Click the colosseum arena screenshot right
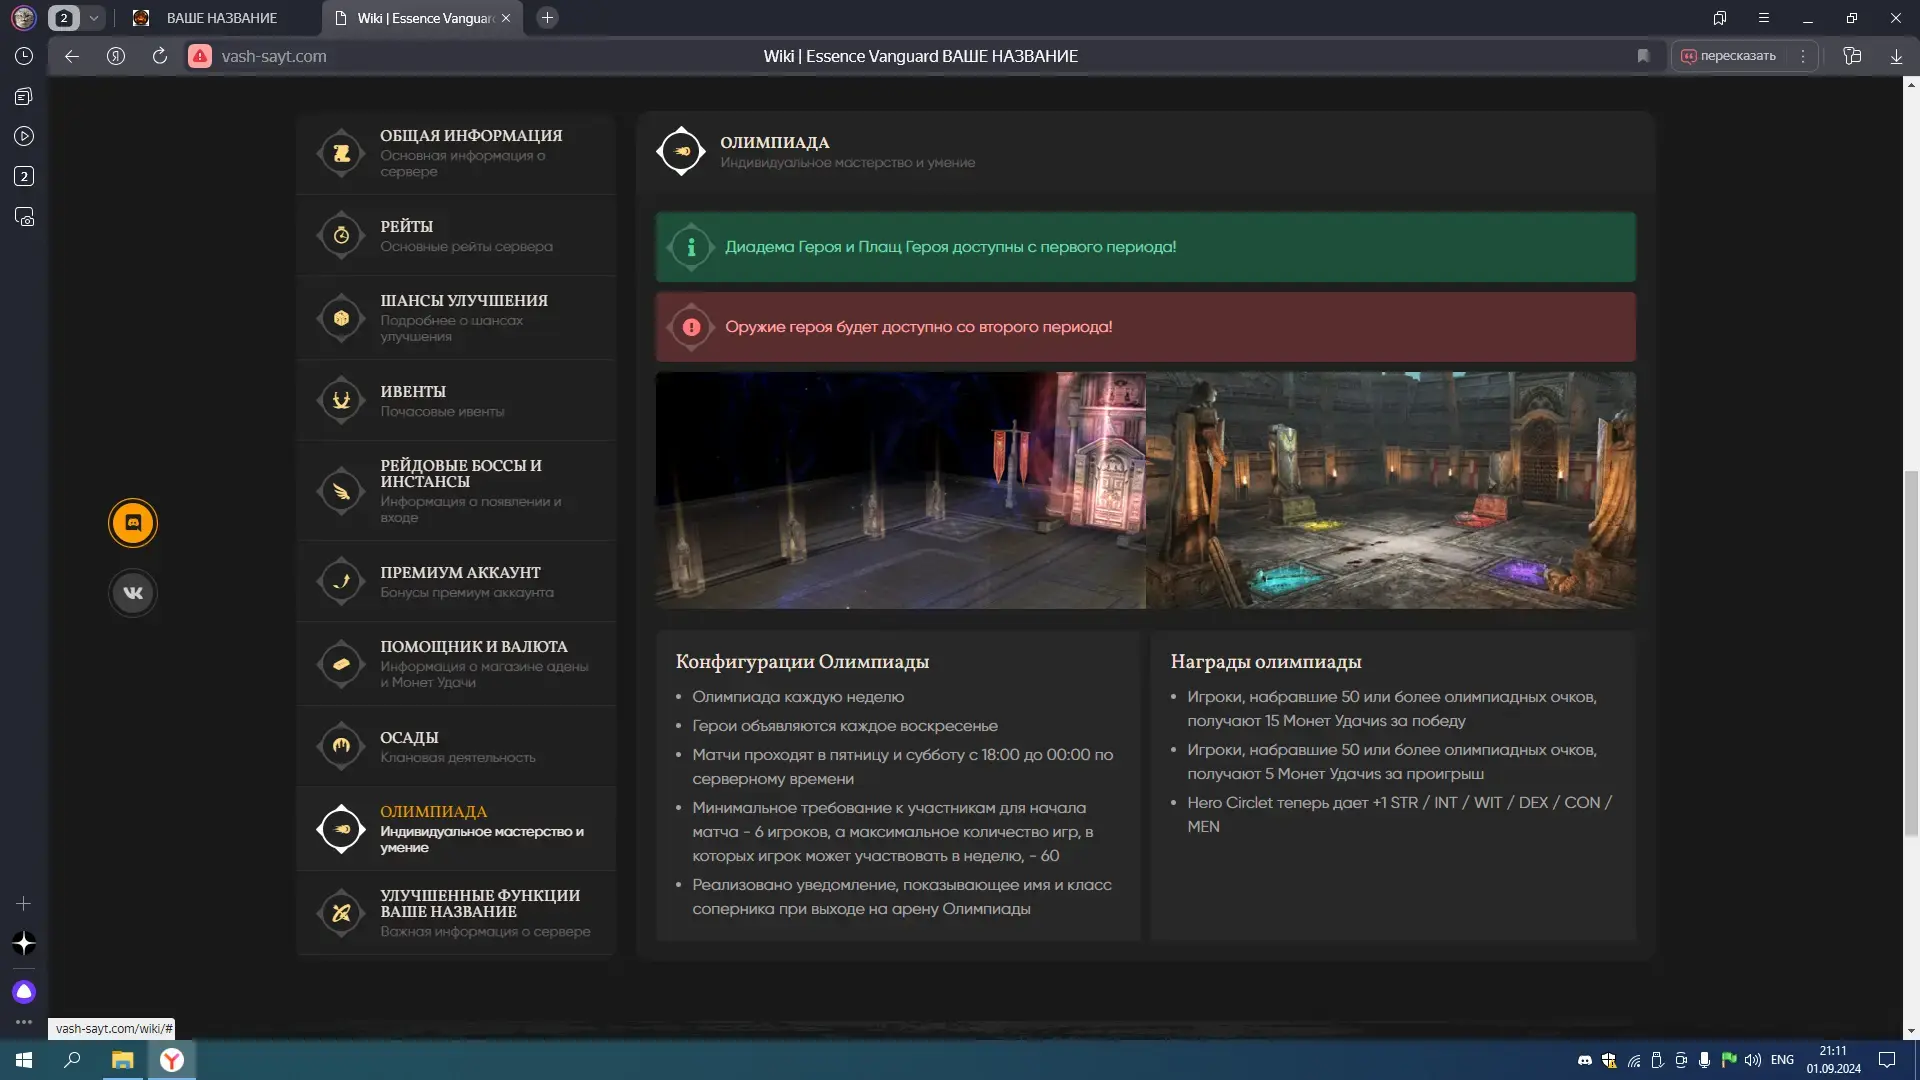The width and height of the screenshot is (1920, 1080). pyautogui.click(x=1391, y=490)
